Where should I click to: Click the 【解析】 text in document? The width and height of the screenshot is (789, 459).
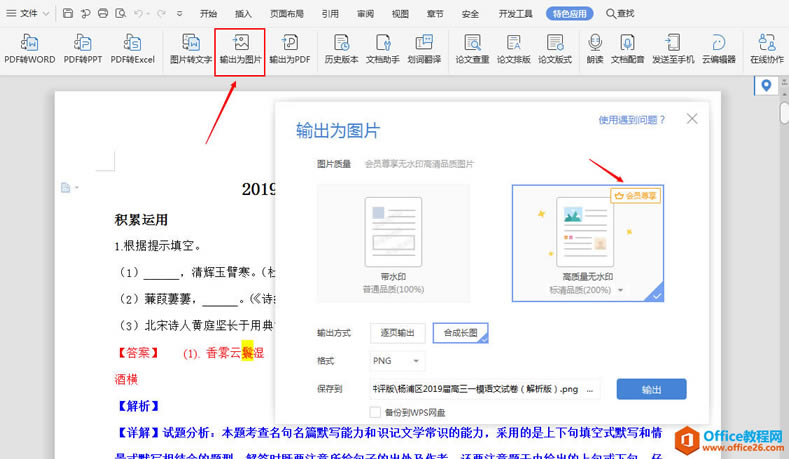click(138, 406)
